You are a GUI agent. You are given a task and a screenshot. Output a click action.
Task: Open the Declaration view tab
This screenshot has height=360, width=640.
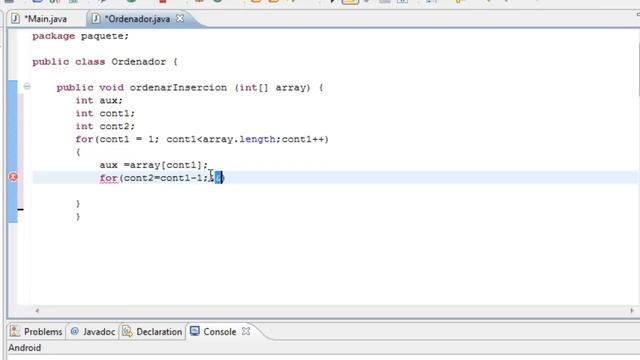click(x=152, y=331)
